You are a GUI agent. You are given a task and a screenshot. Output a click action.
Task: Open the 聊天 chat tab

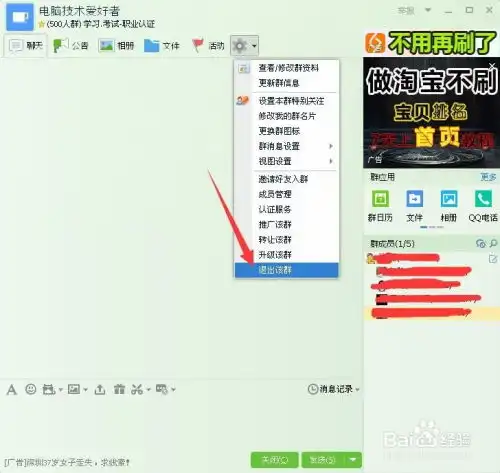[x=26, y=45]
